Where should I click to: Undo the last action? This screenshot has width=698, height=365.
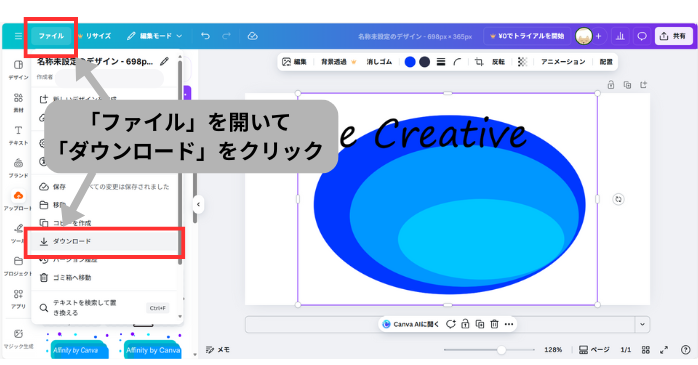click(x=205, y=36)
